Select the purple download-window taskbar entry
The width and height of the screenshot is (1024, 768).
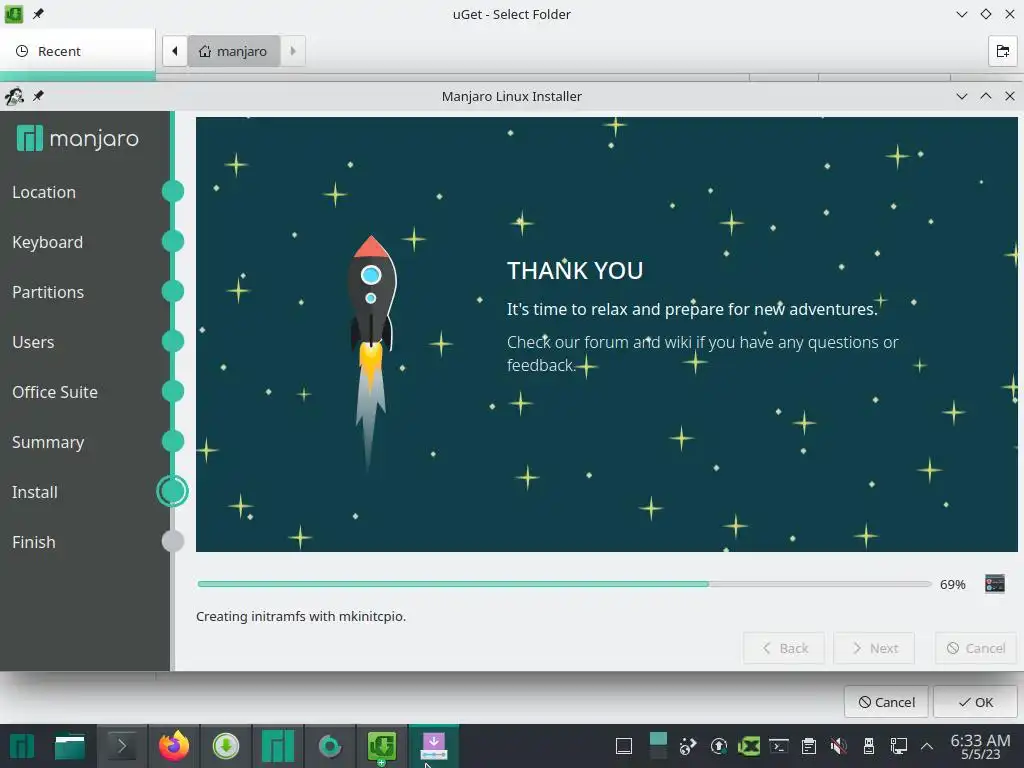(434, 746)
